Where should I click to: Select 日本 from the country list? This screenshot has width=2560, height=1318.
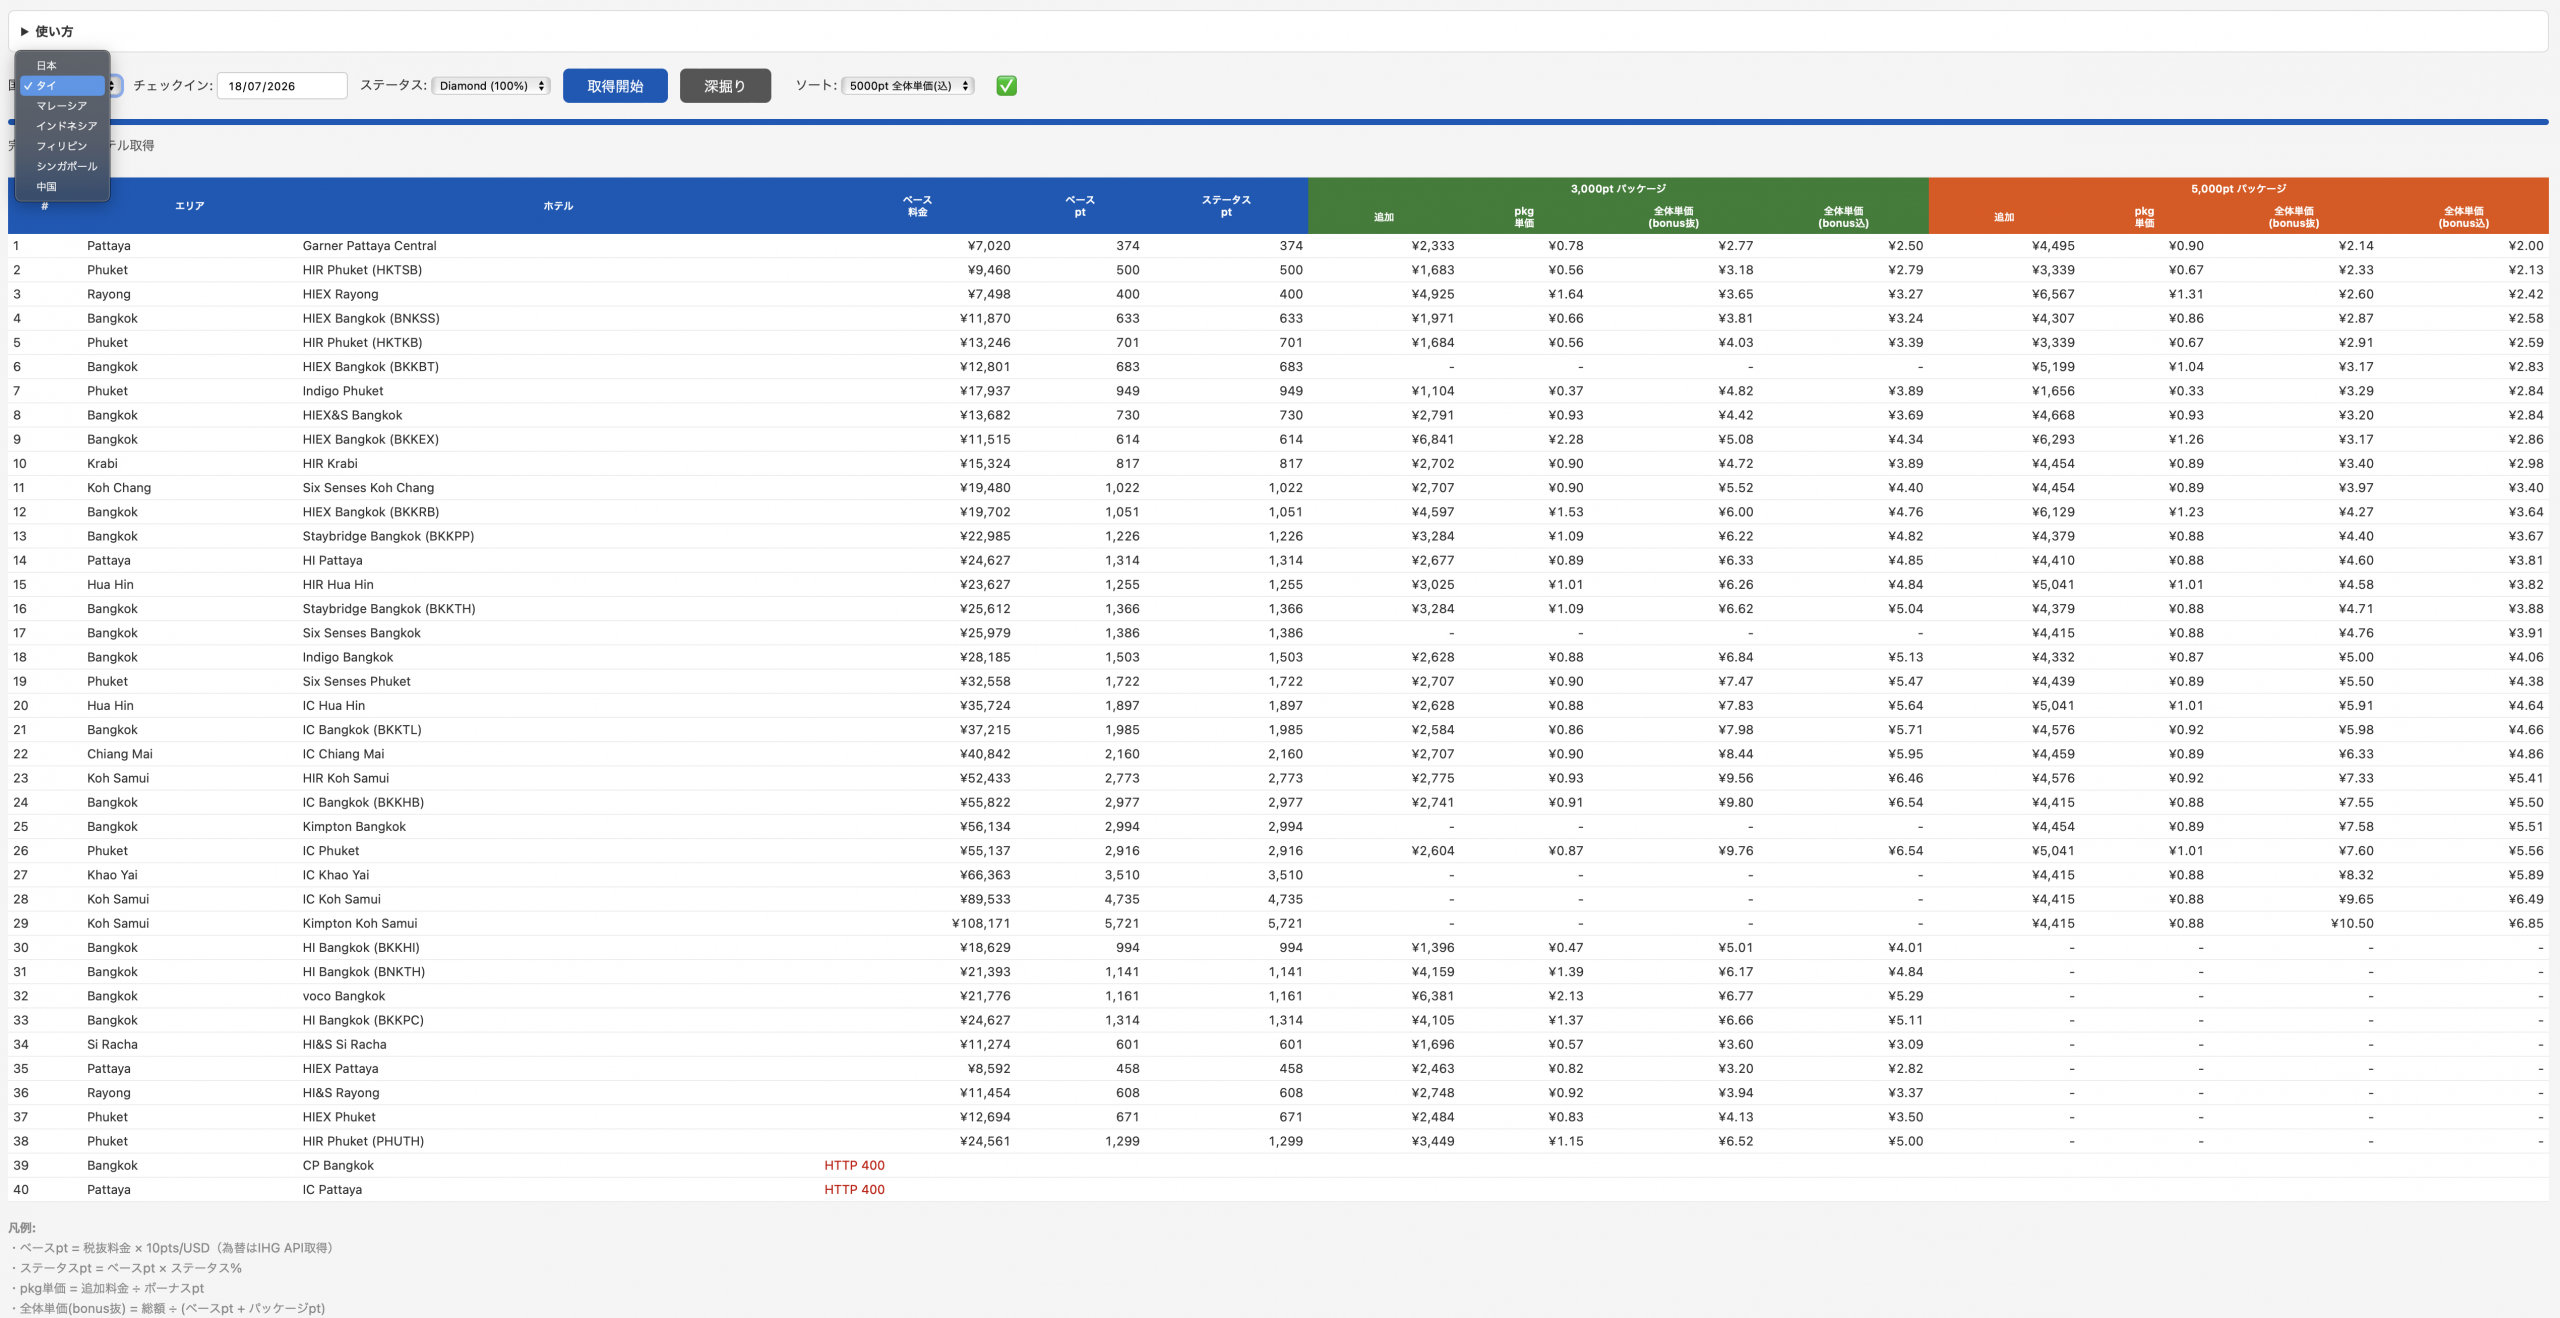click(62, 65)
